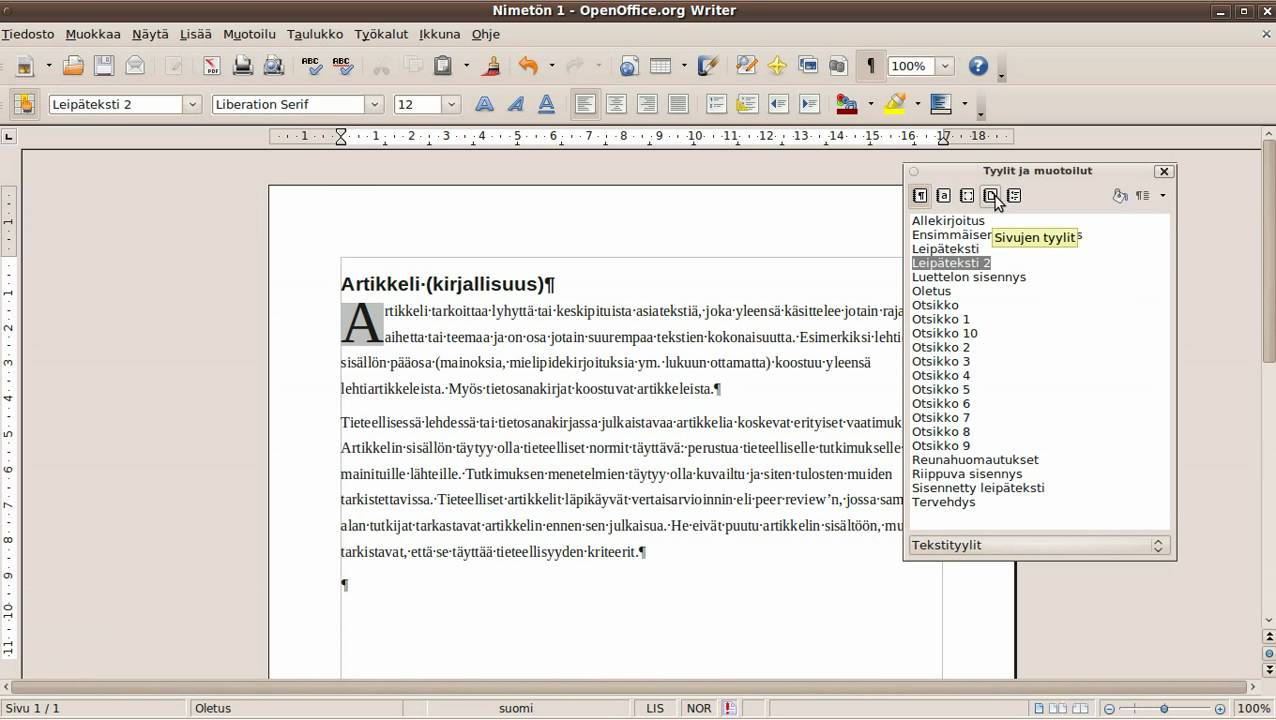Insert a hyperlink
1276x720 pixels.
(629, 66)
